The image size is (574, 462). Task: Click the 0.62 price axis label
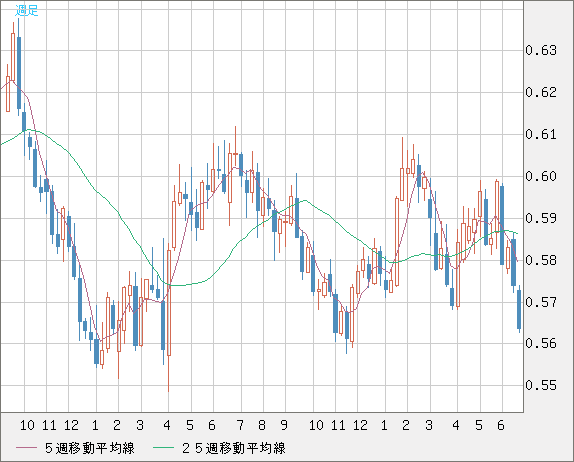click(541, 92)
